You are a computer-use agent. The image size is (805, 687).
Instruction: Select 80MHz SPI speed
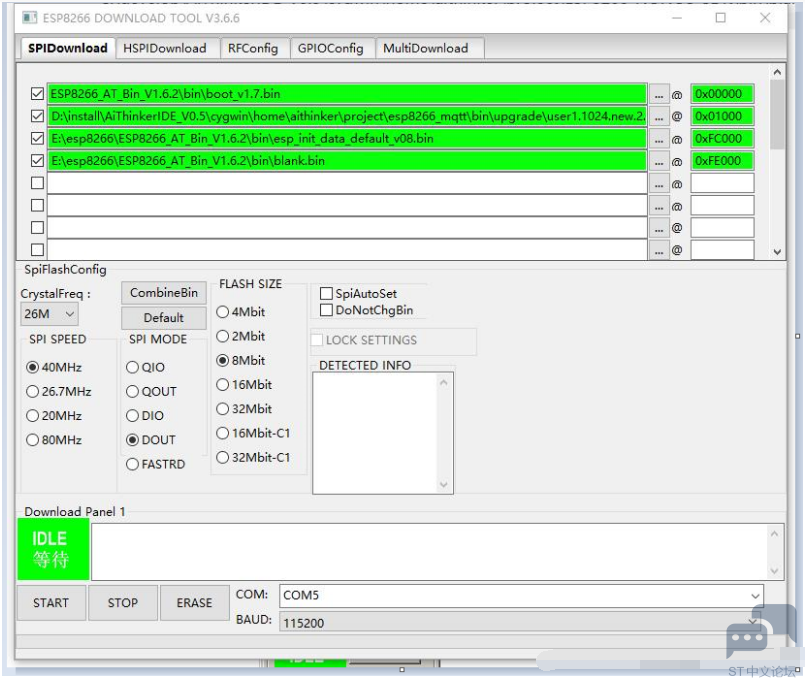click(x=32, y=440)
